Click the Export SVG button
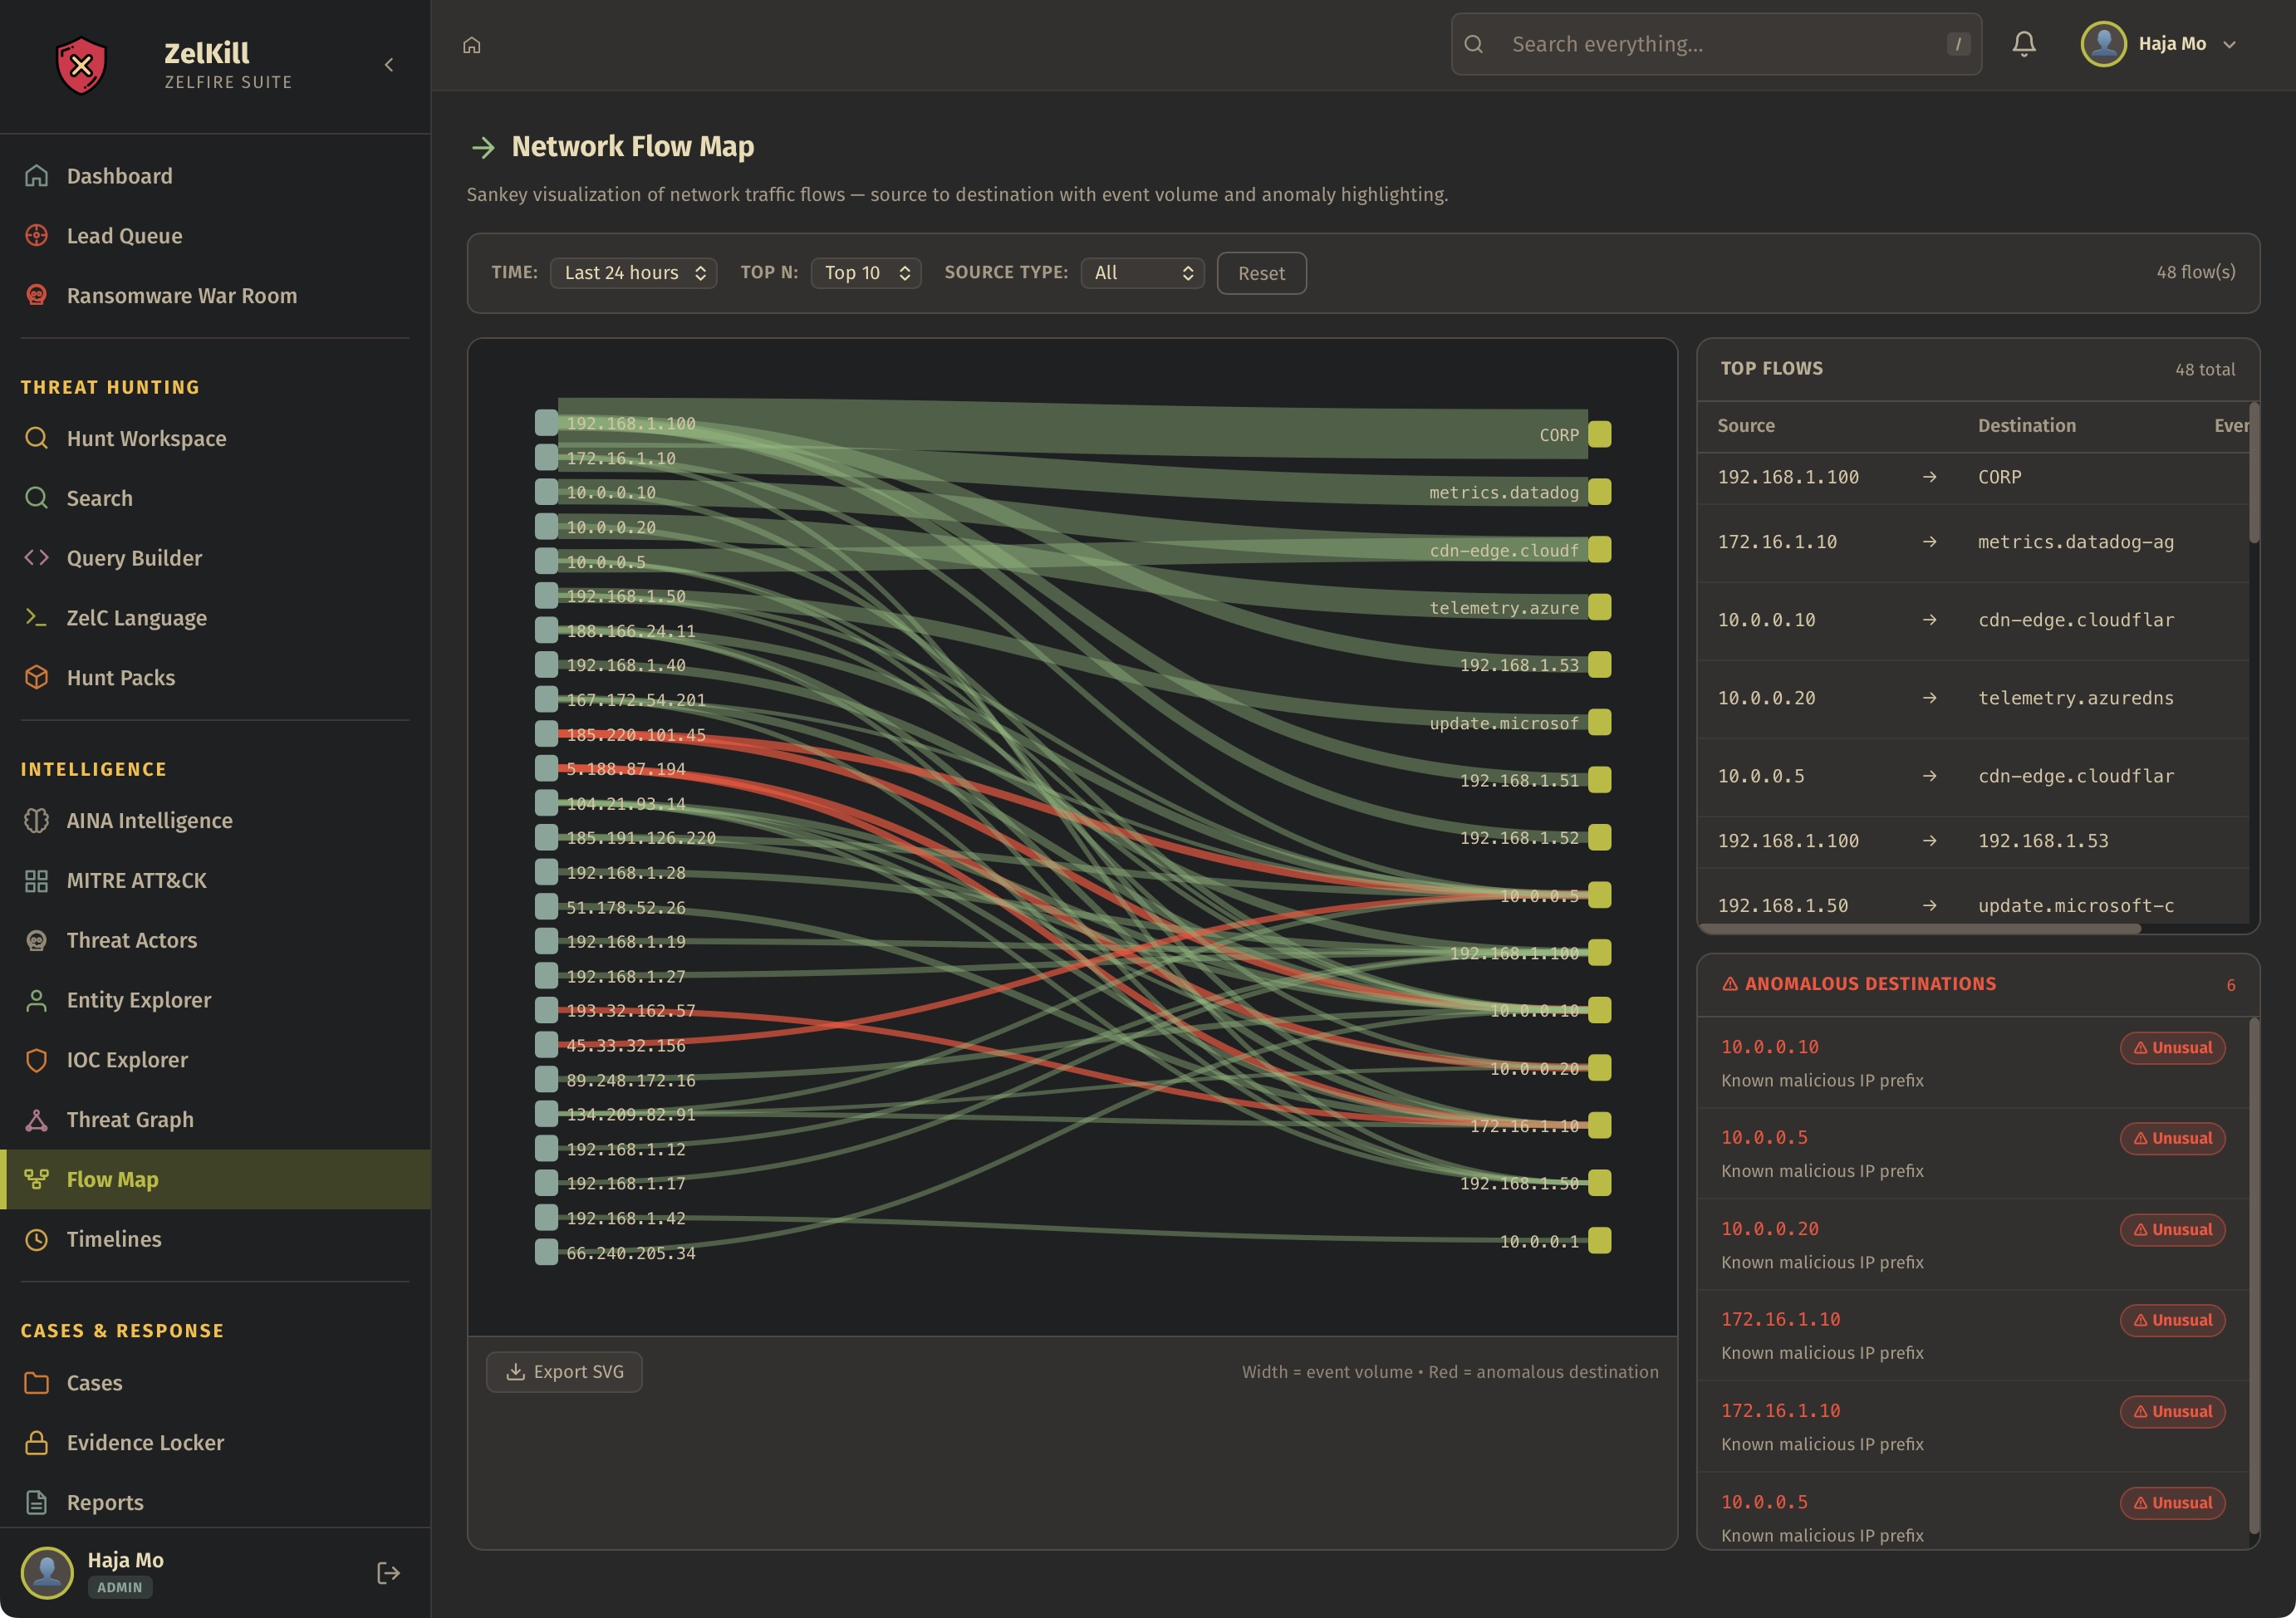 pyautogui.click(x=564, y=1372)
